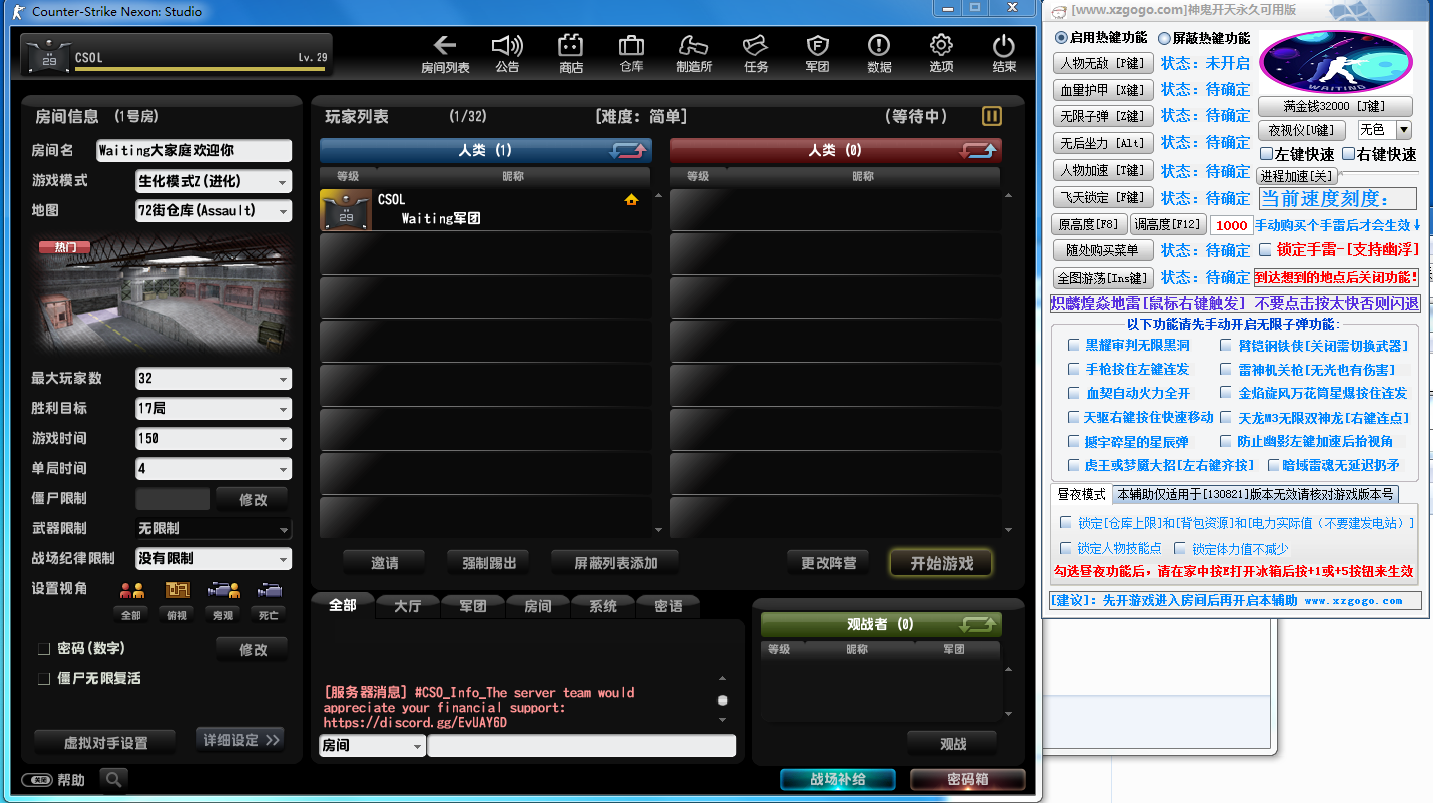1433x803 pixels.
Task: Click the pause icon beside 等待中
Action: 991,116
